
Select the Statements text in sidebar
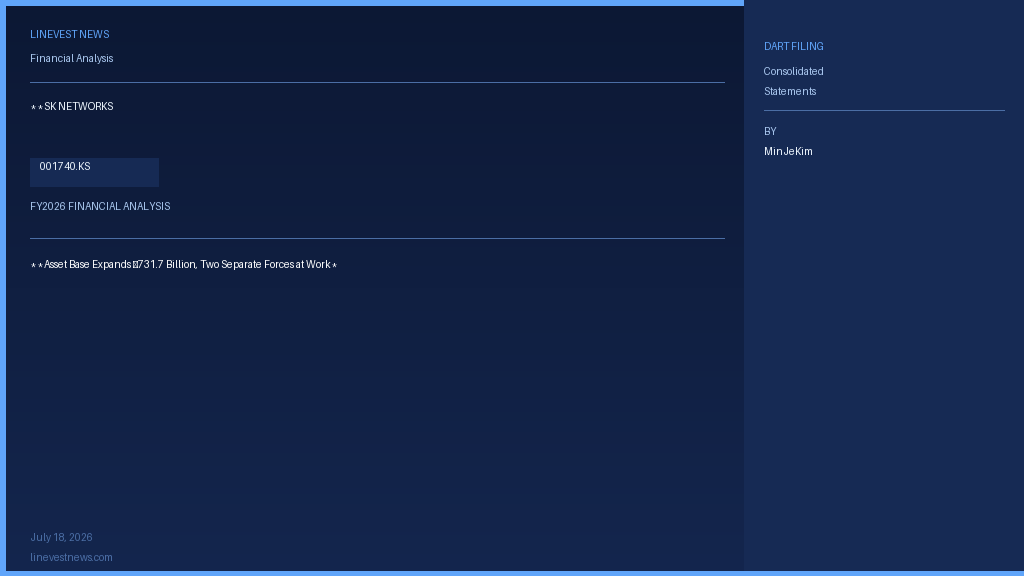(790, 91)
